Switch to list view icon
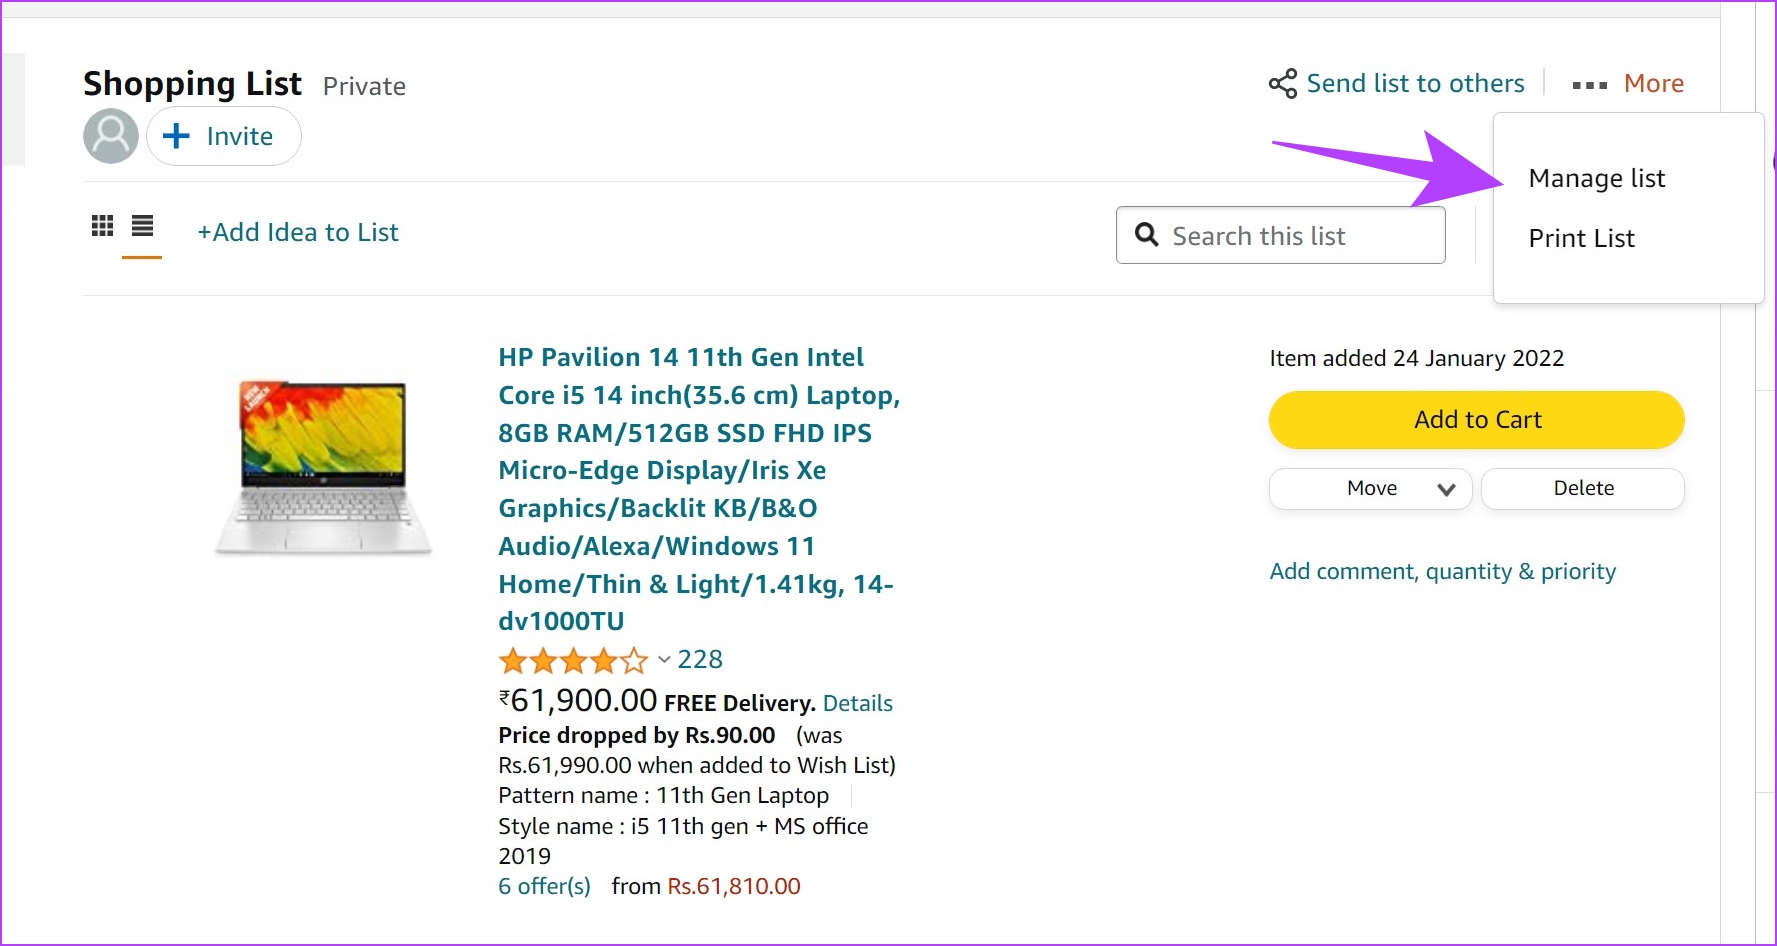 point(142,226)
